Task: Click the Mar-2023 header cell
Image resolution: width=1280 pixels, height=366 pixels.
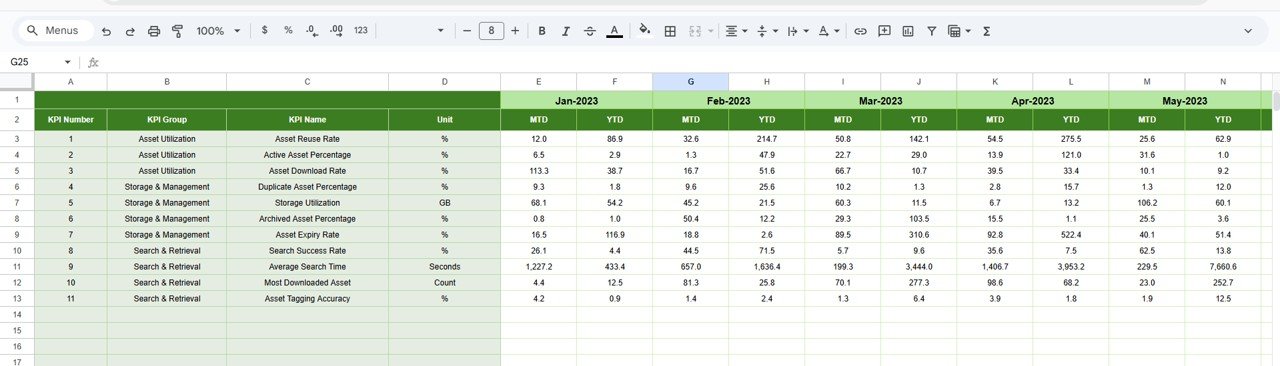Action: pyautogui.click(x=880, y=100)
